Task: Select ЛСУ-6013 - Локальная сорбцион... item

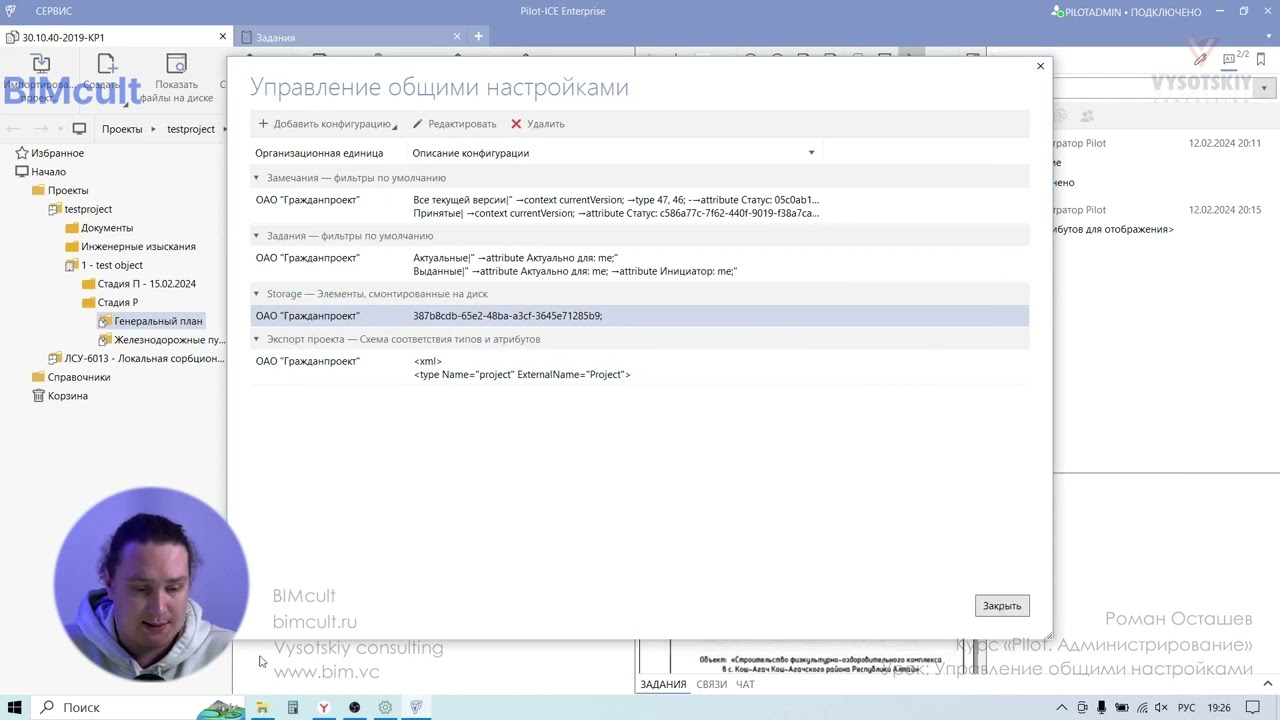Action: [144, 358]
